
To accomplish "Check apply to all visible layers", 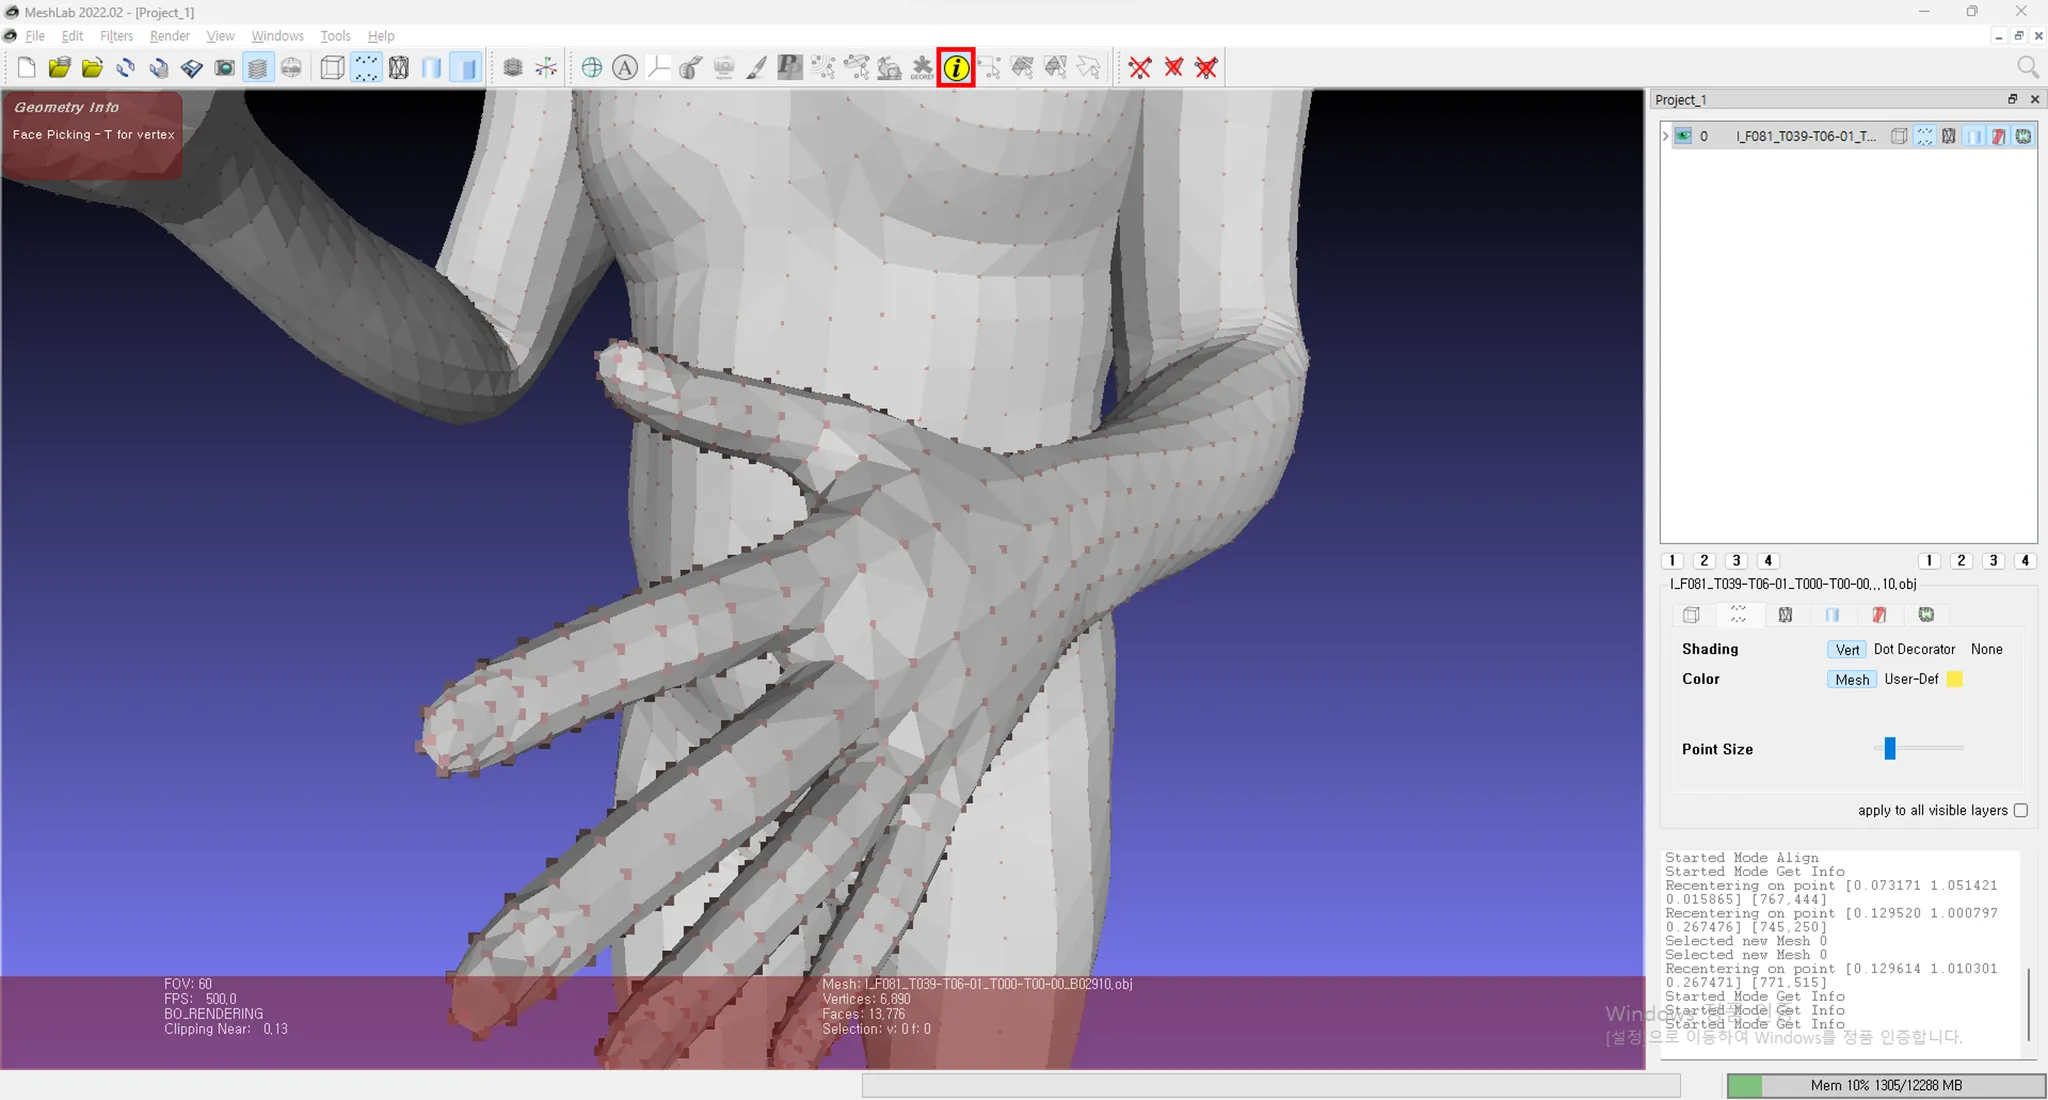I will (x=2020, y=810).
